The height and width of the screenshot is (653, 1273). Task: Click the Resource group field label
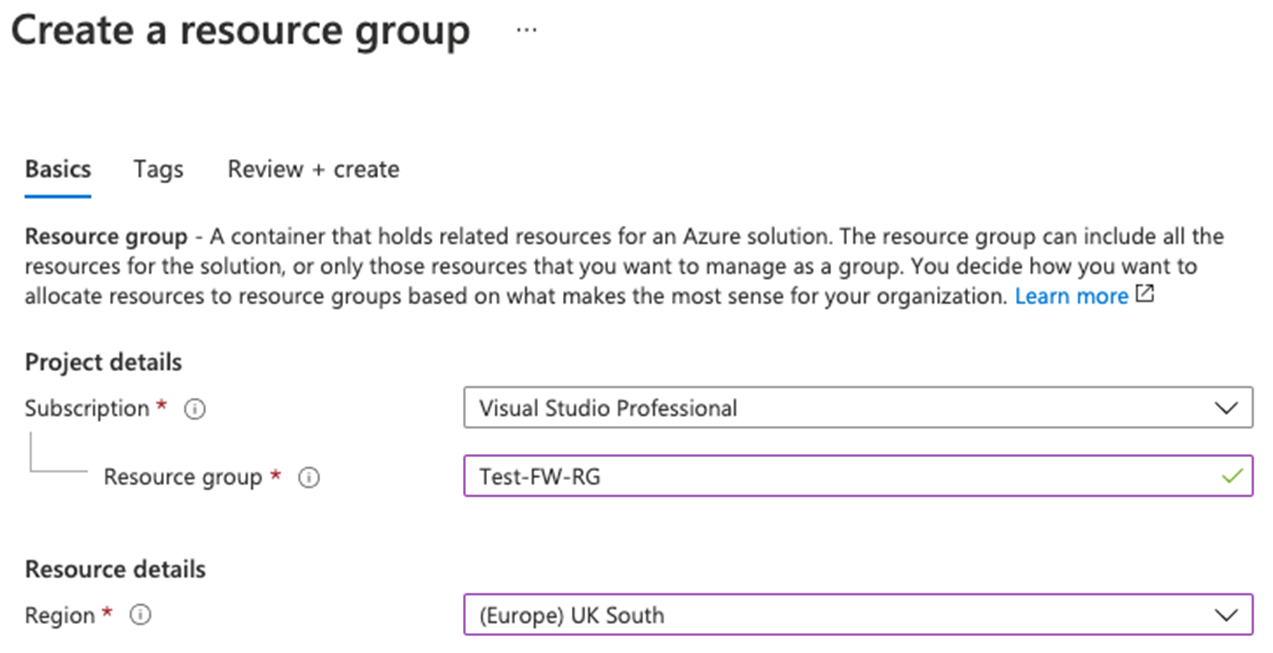click(x=184, y=477)
